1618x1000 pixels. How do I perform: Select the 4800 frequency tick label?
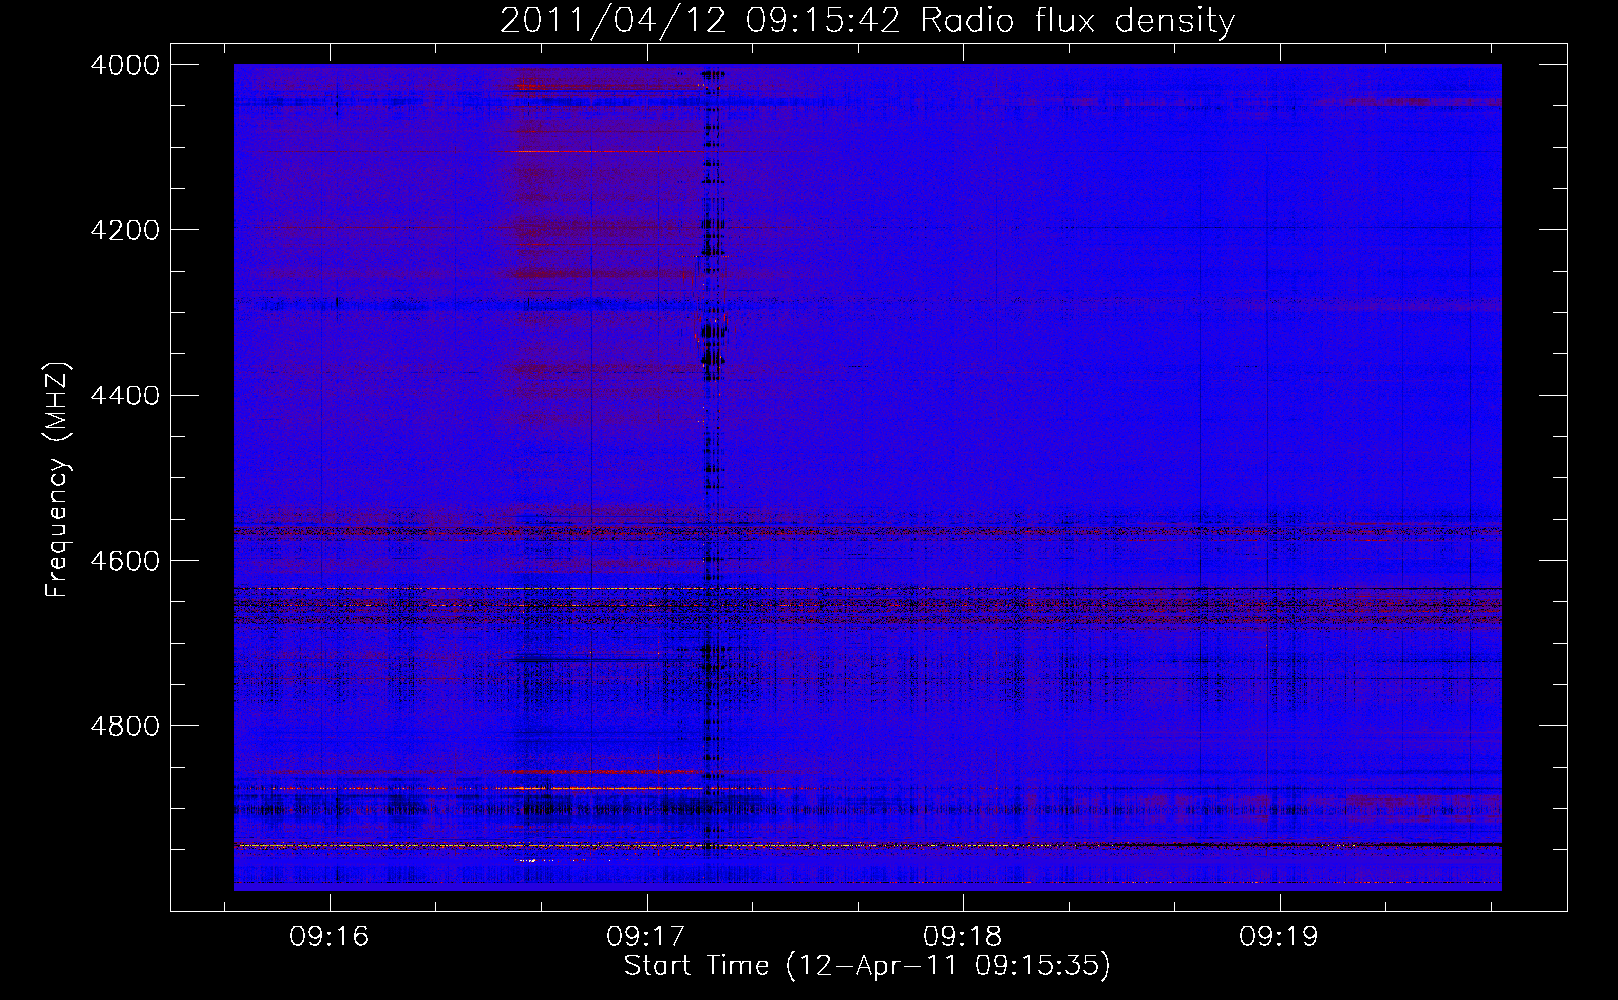pos(125,725)
